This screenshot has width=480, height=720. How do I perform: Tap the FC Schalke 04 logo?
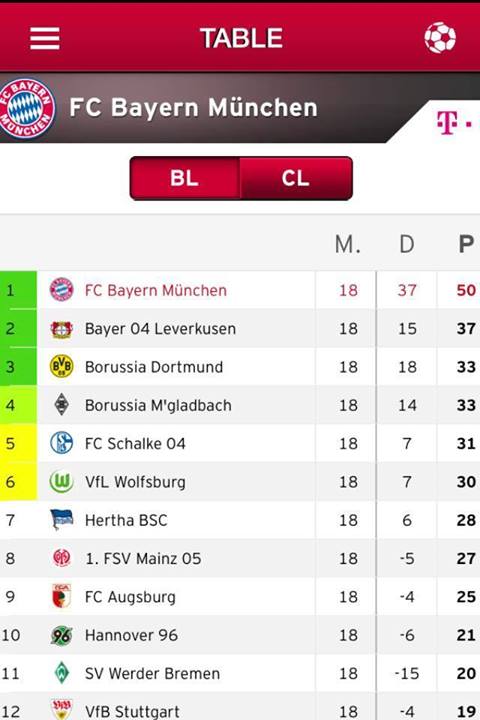[61, 444]
